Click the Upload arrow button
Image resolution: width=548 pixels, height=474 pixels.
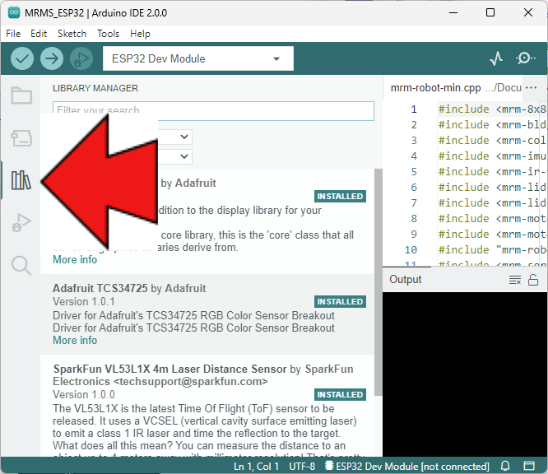click(x=52, y=58)
